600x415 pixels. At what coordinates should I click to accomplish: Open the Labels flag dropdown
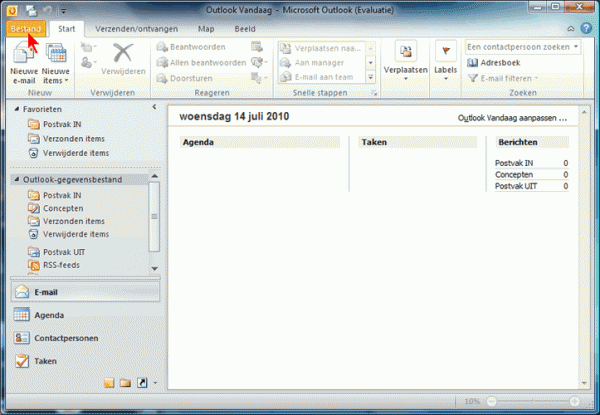coord(446,62)
